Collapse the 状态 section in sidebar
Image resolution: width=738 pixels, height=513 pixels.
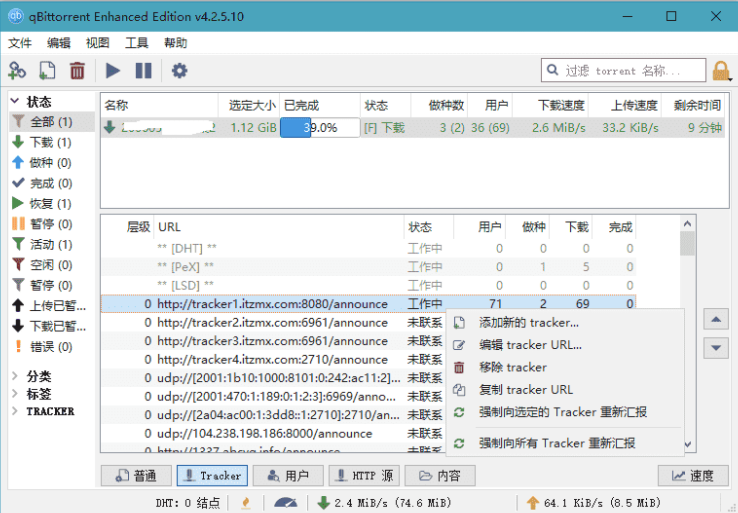tap(15, 101)
